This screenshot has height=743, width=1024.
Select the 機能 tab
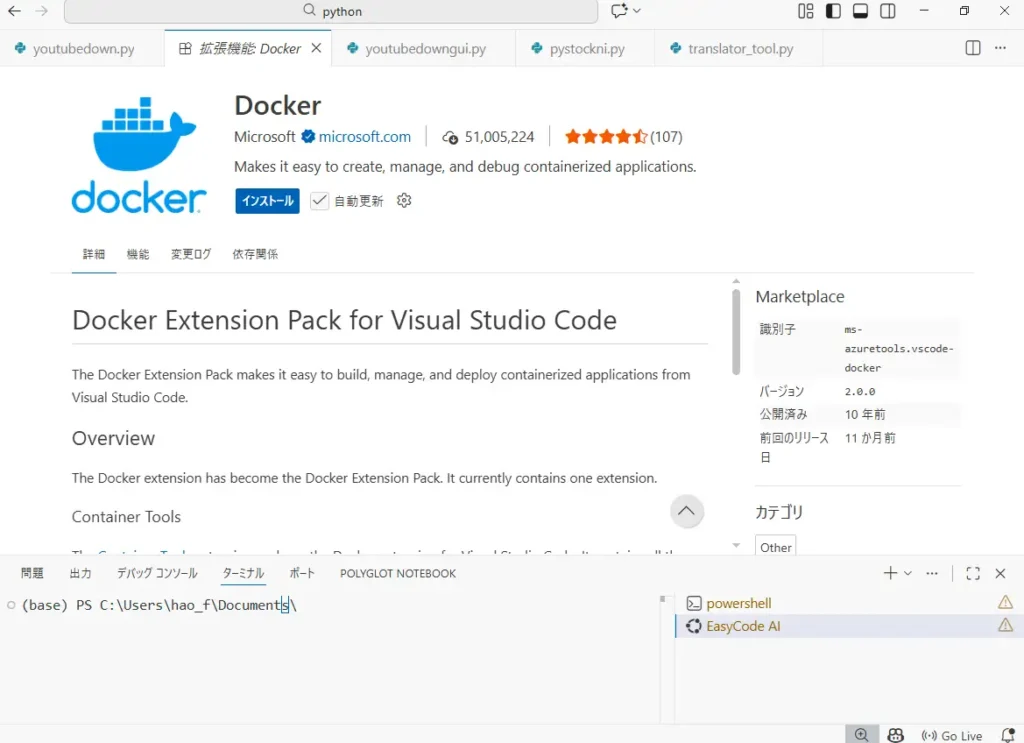click(138, 254)
